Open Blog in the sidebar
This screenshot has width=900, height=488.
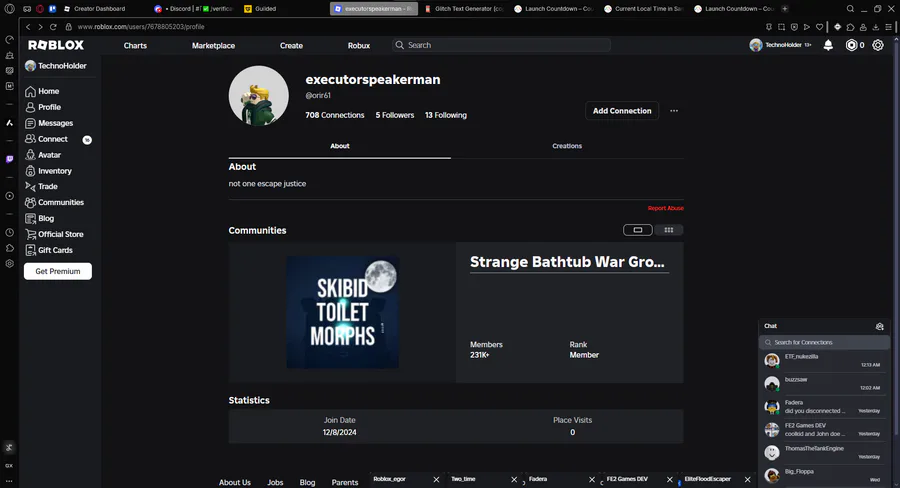point(40,219)
